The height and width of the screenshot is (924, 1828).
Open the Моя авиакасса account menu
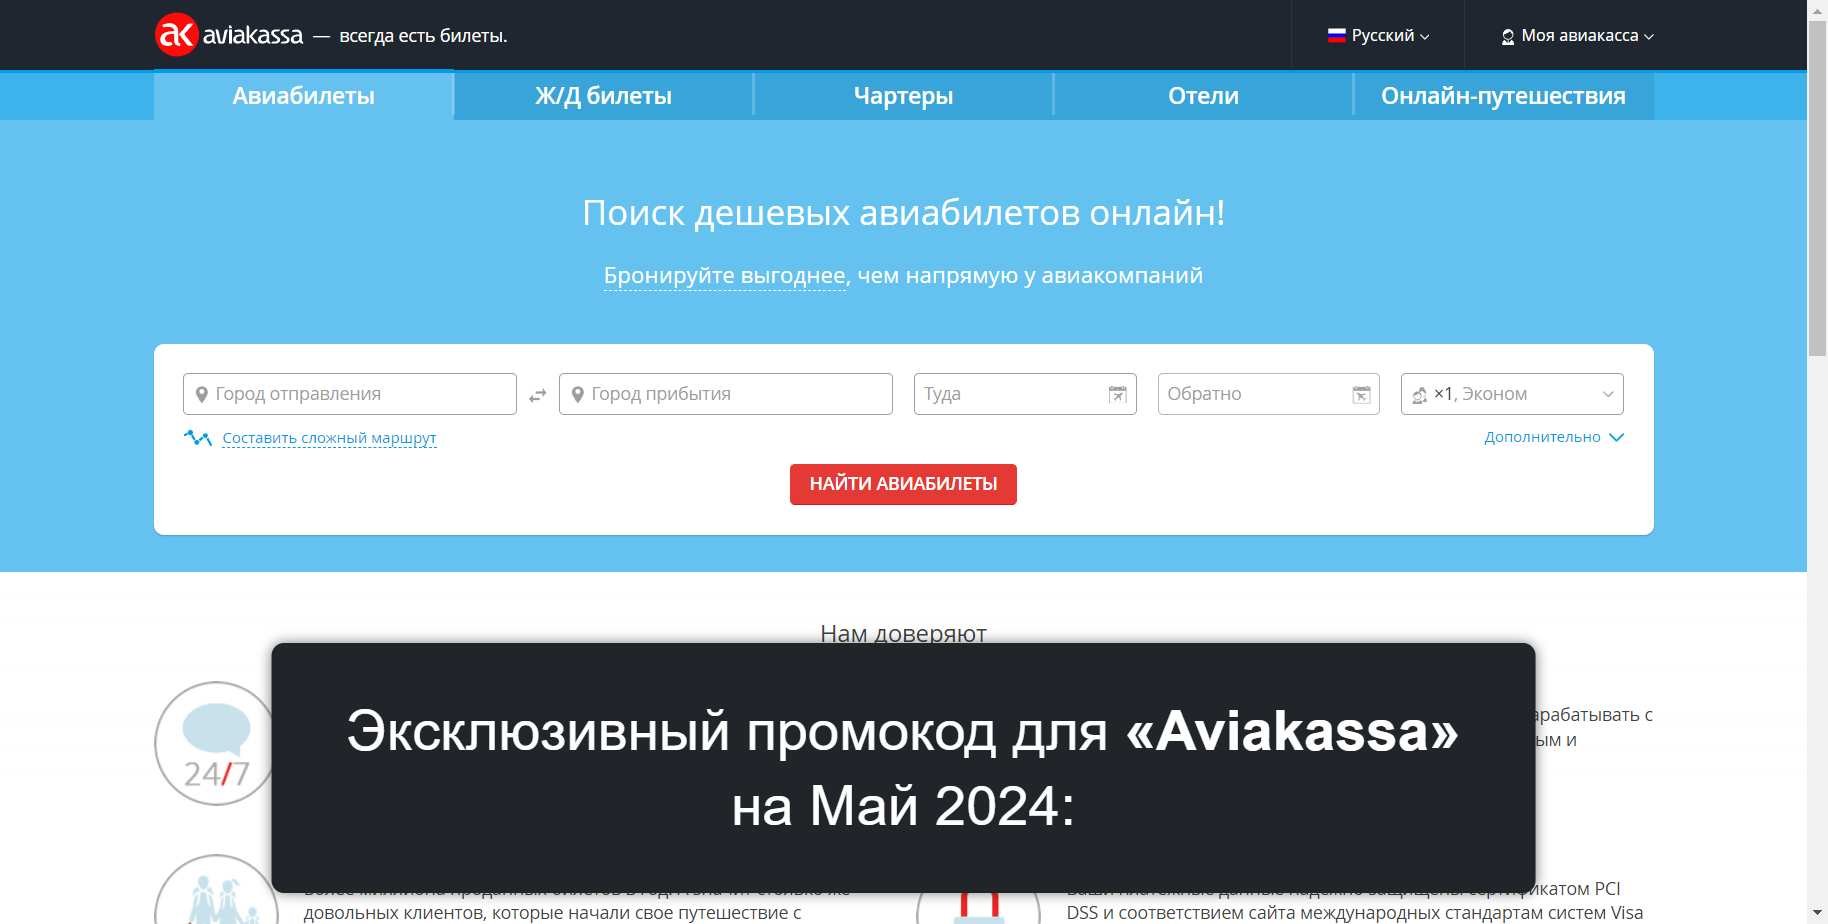point(1578,35)
